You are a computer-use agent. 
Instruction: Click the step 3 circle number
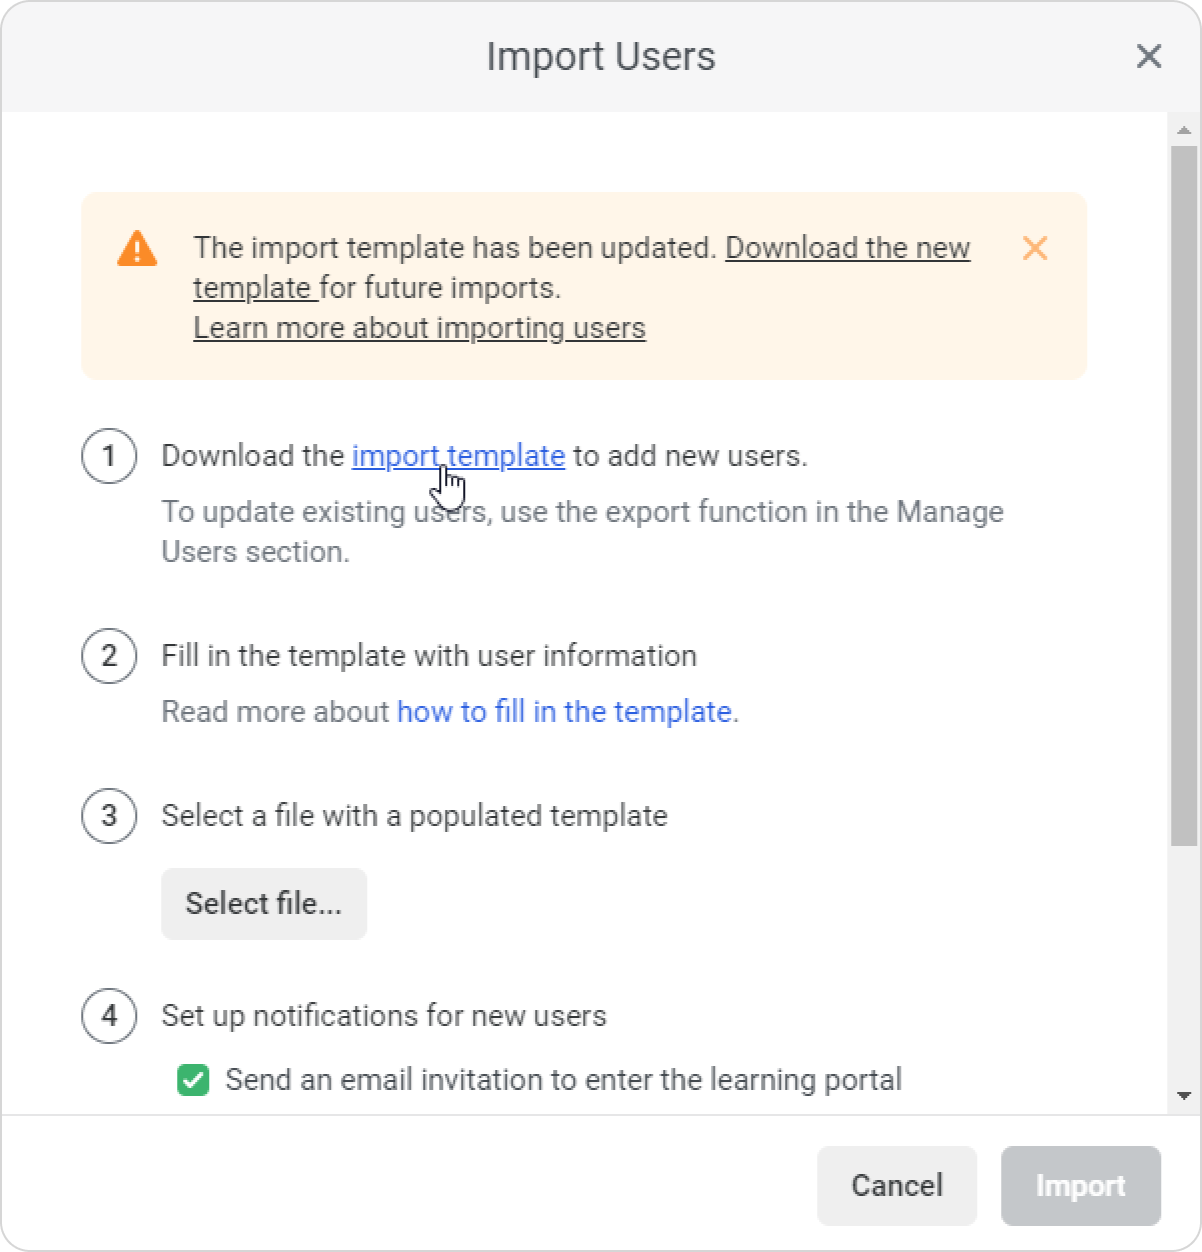point(109,816)
